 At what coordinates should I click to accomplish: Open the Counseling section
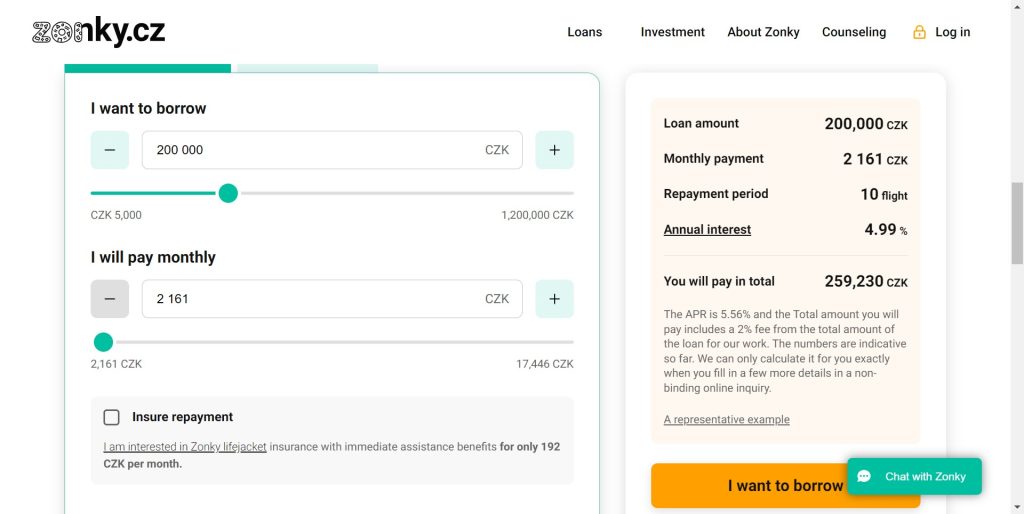853,32
